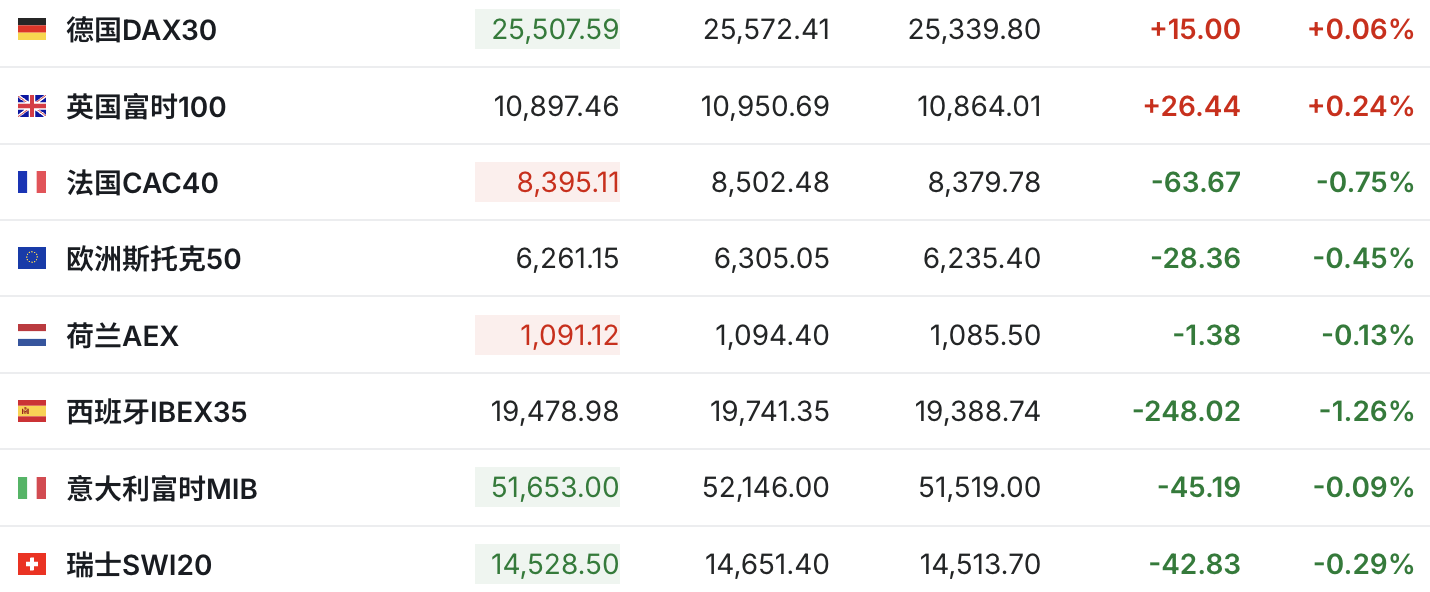Image resolution: width=1430 pixels, height=592 pixels.
Task: Click the +0.24% change for 富时100
Action: tap(1361, 106)
